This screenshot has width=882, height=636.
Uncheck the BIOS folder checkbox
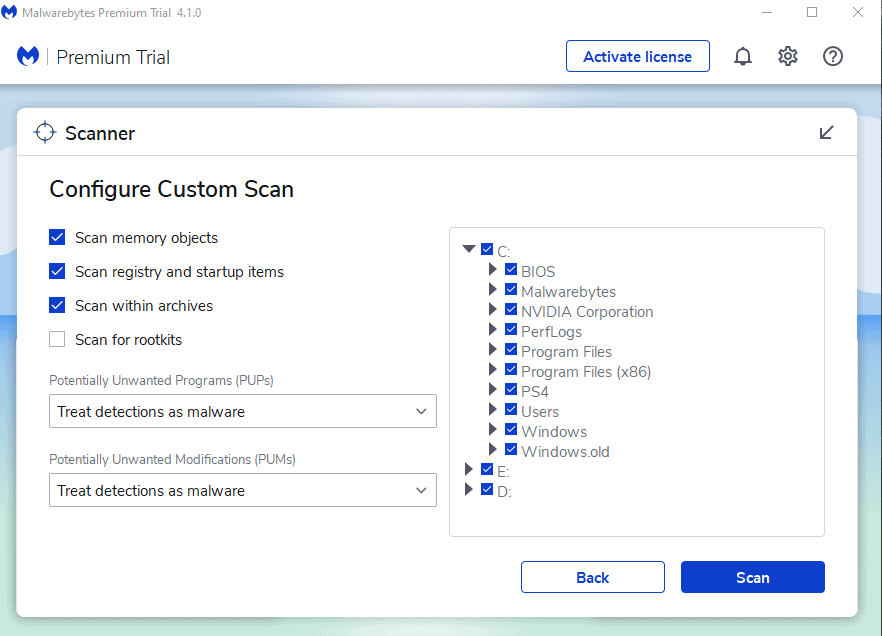[x=511, y=269]
